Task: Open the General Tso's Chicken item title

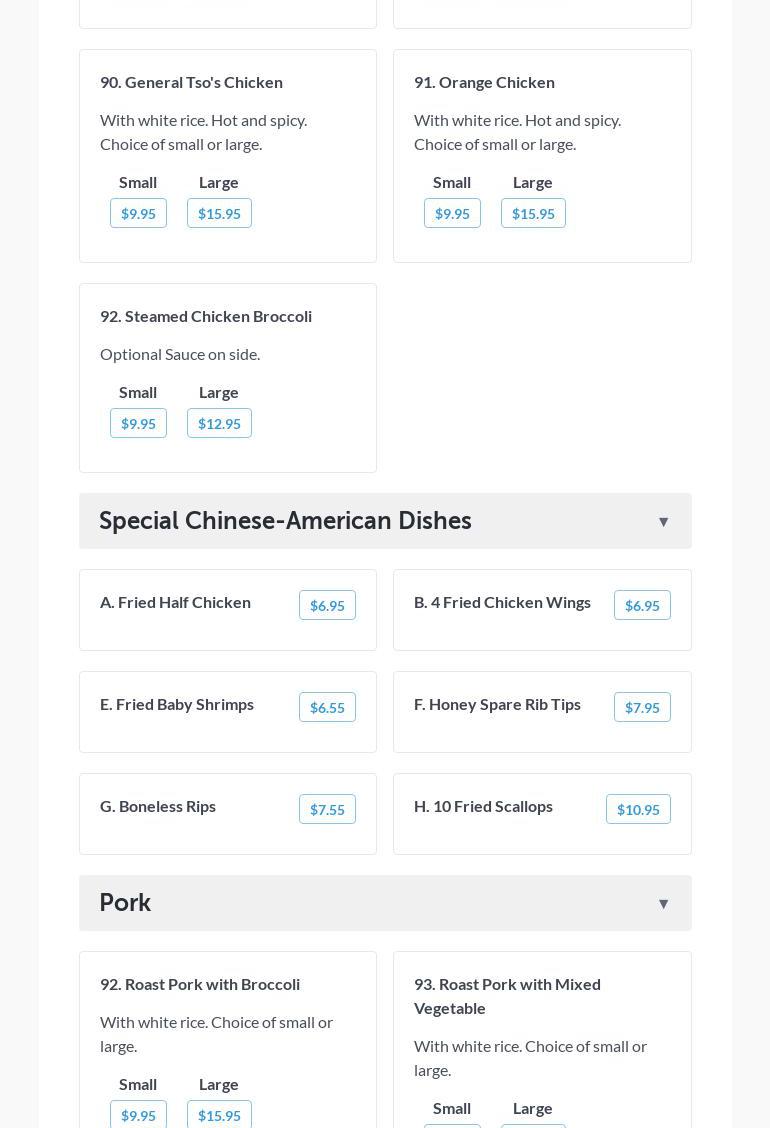Action: 191,82
